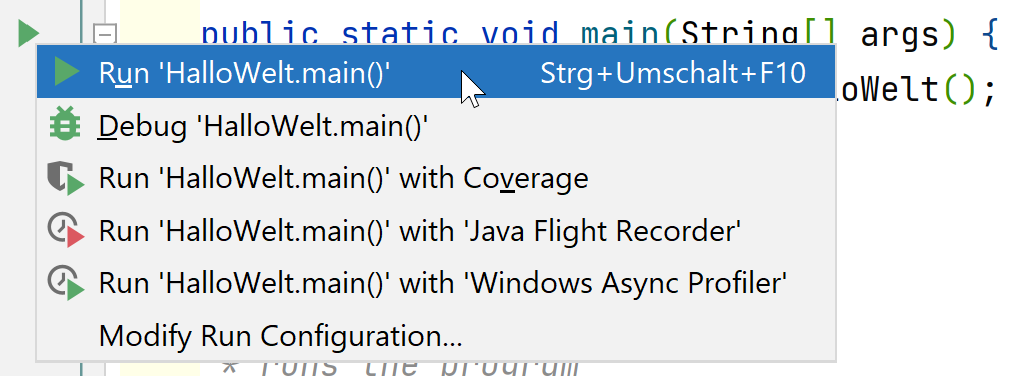Click the green bug Debug icon
This screenshot has height=376, width=1033.
coord(65,124)
